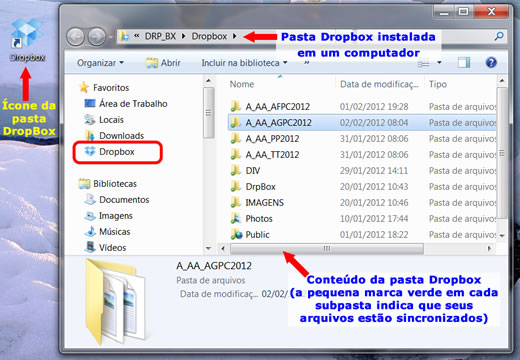520x360 pixels.
Task: Expand the Incluir na biblioteca dropdown
Action: [x=244, y=63]
